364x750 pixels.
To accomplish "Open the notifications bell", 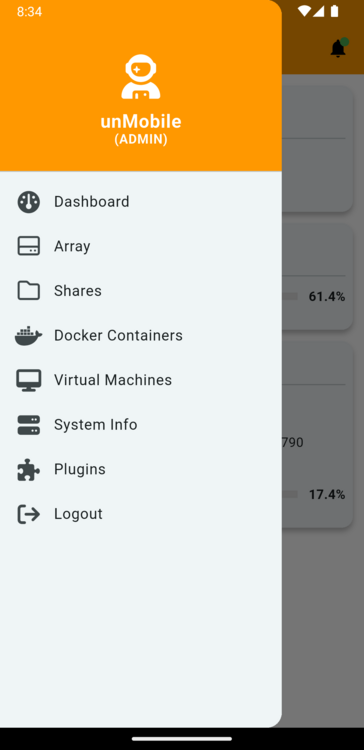I will (x=339, y=48).
